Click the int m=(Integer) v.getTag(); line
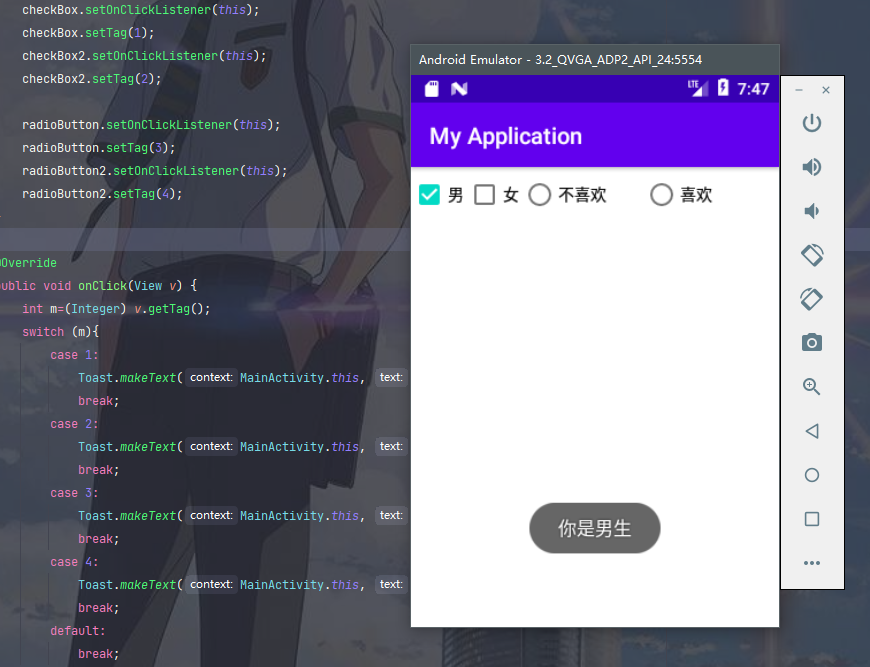 pyautogui.click(x=116, y=309)
